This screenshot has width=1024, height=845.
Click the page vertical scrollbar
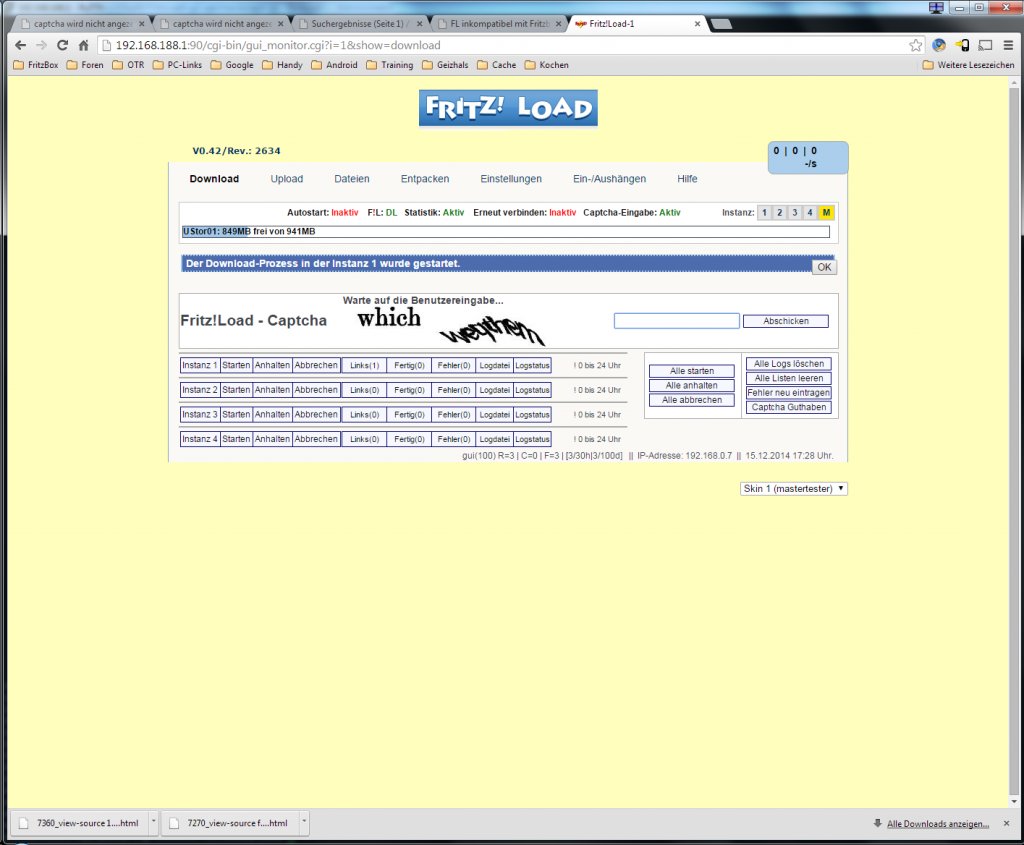(x=1014, y=442)
